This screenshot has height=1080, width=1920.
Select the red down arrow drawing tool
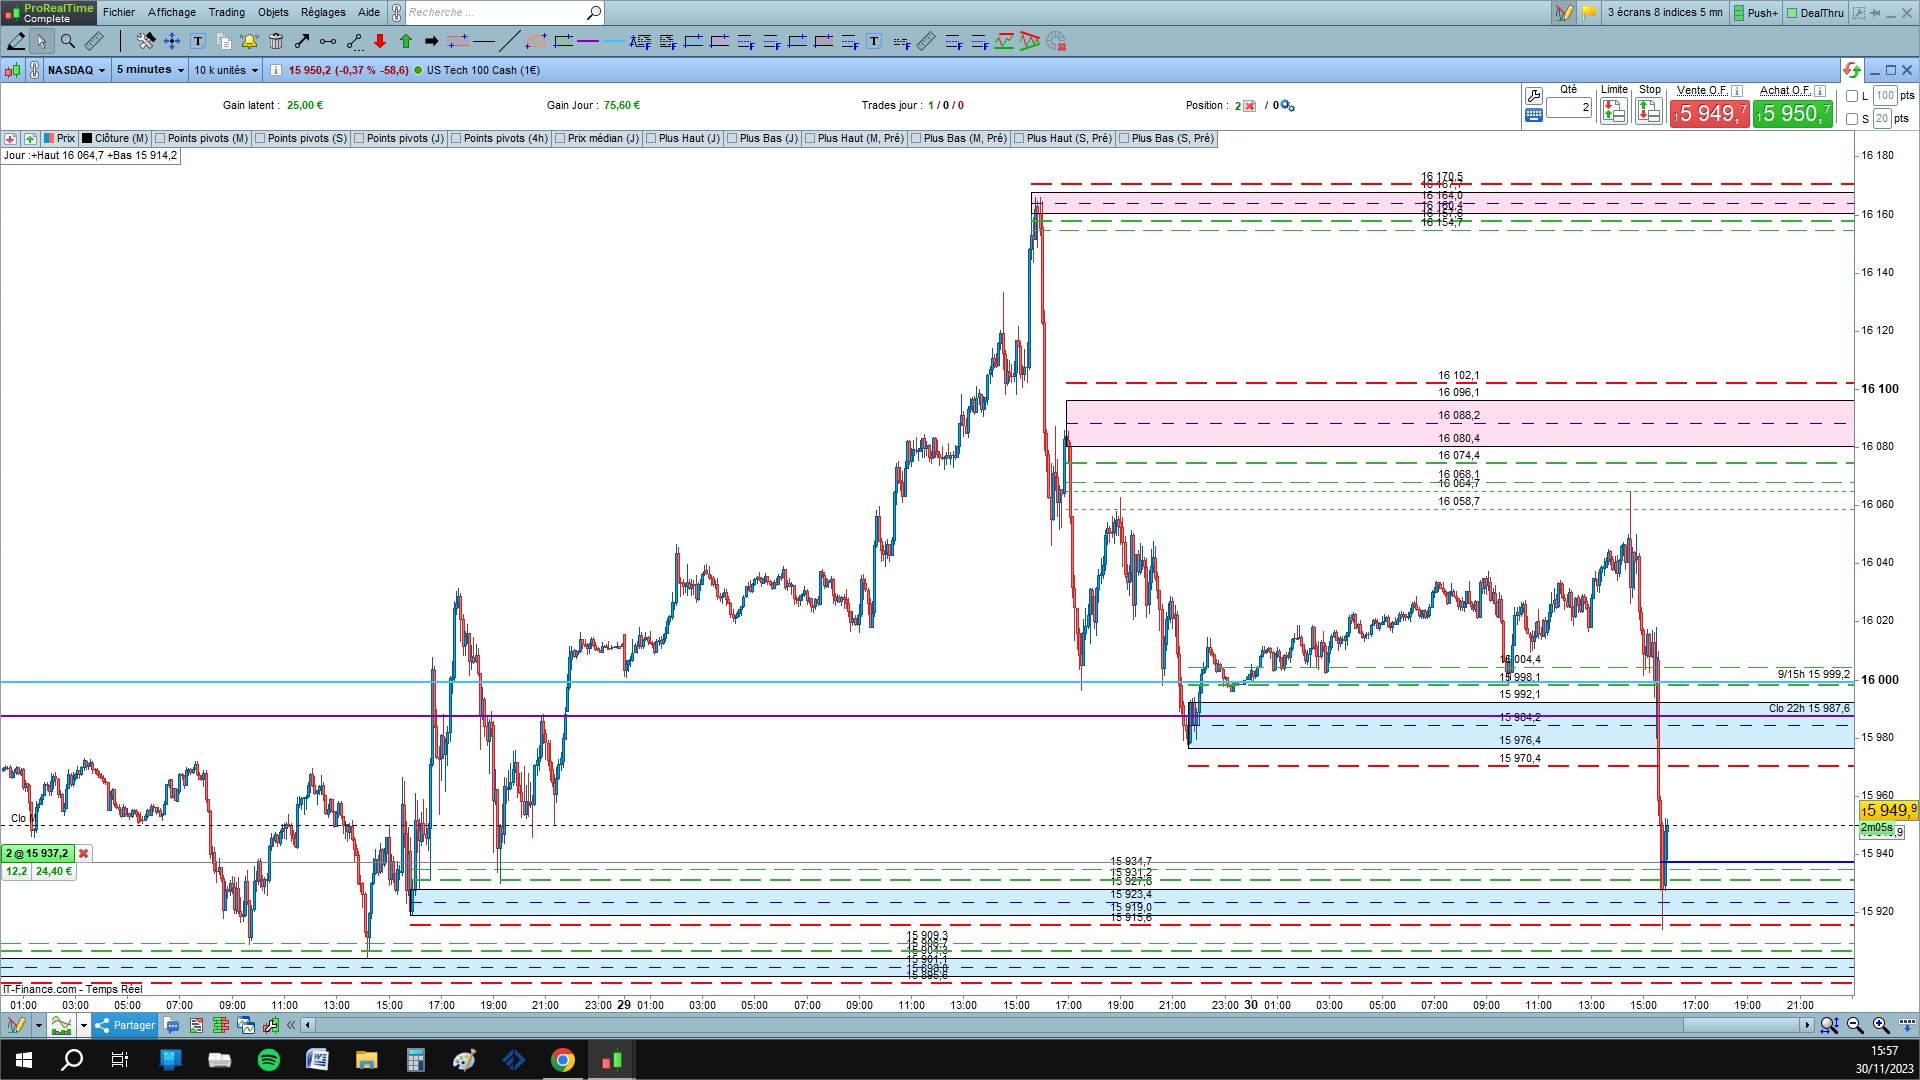380,41
